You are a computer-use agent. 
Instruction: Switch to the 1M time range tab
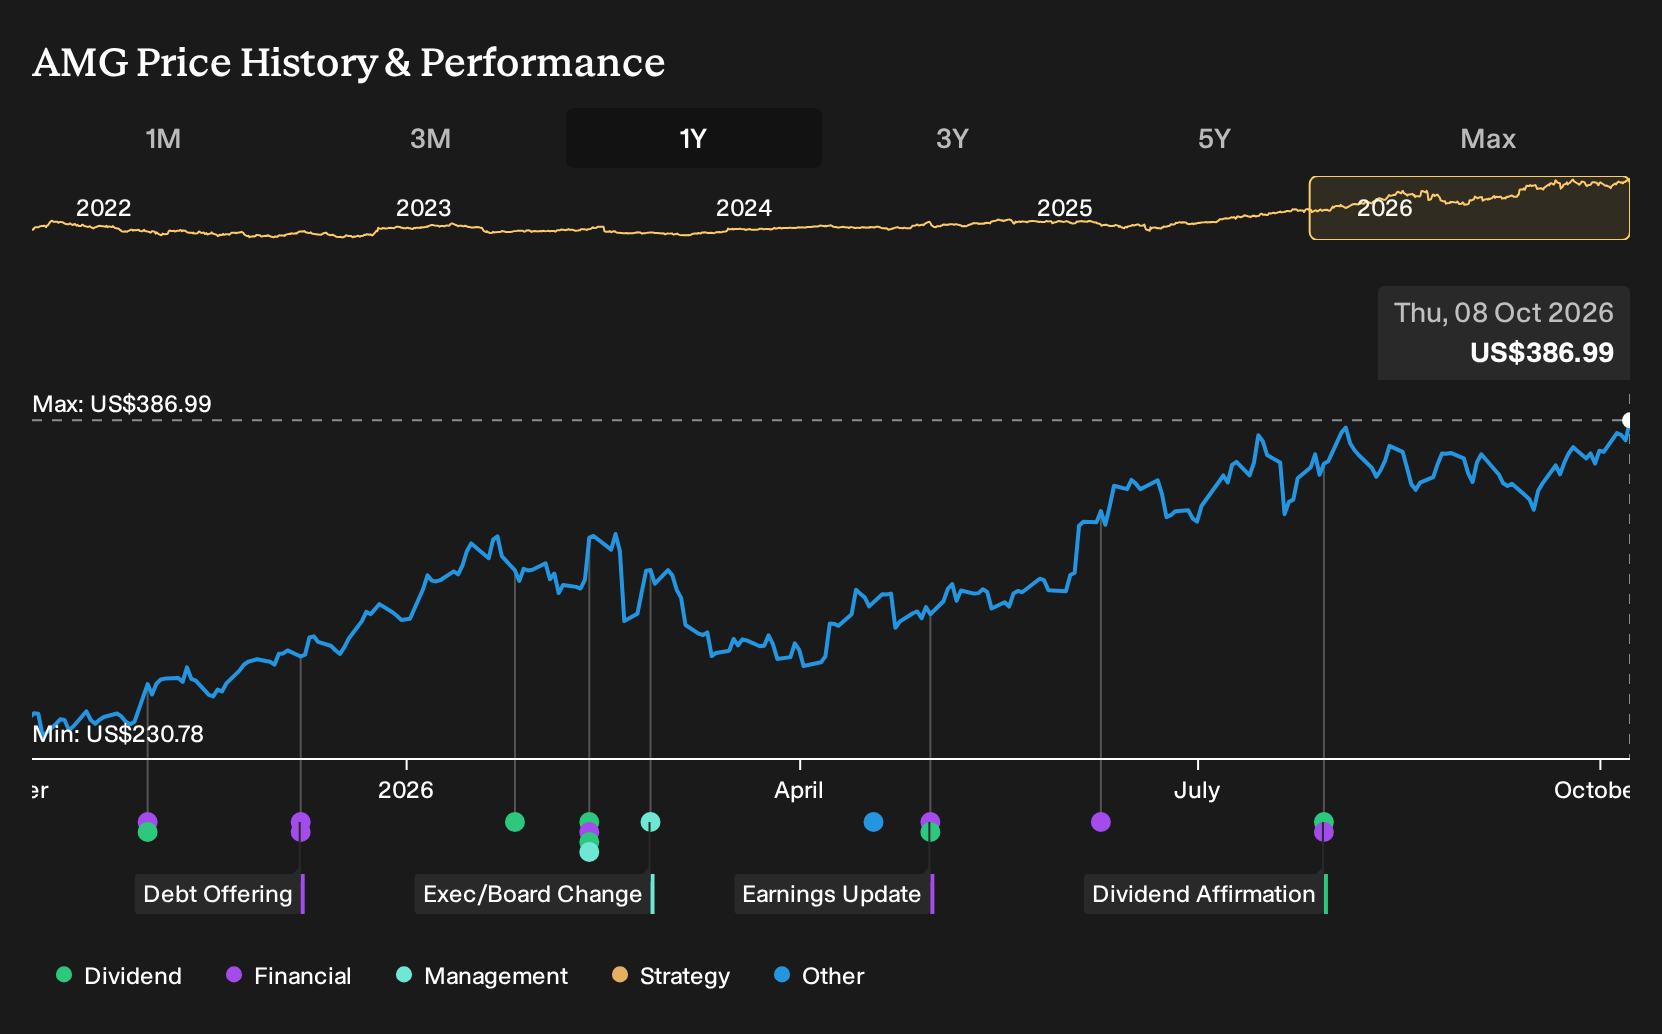163,138
